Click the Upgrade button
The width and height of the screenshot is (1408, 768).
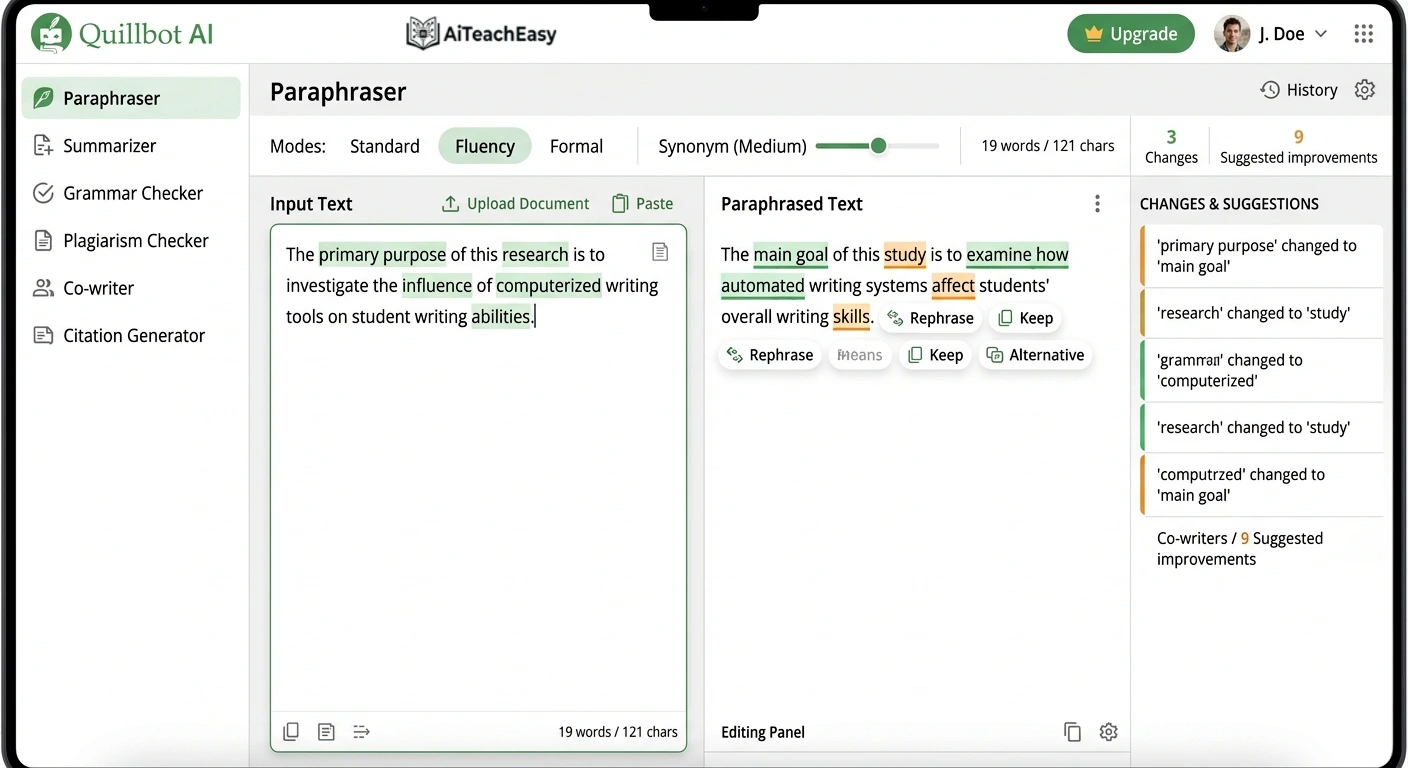[1131, 33]
